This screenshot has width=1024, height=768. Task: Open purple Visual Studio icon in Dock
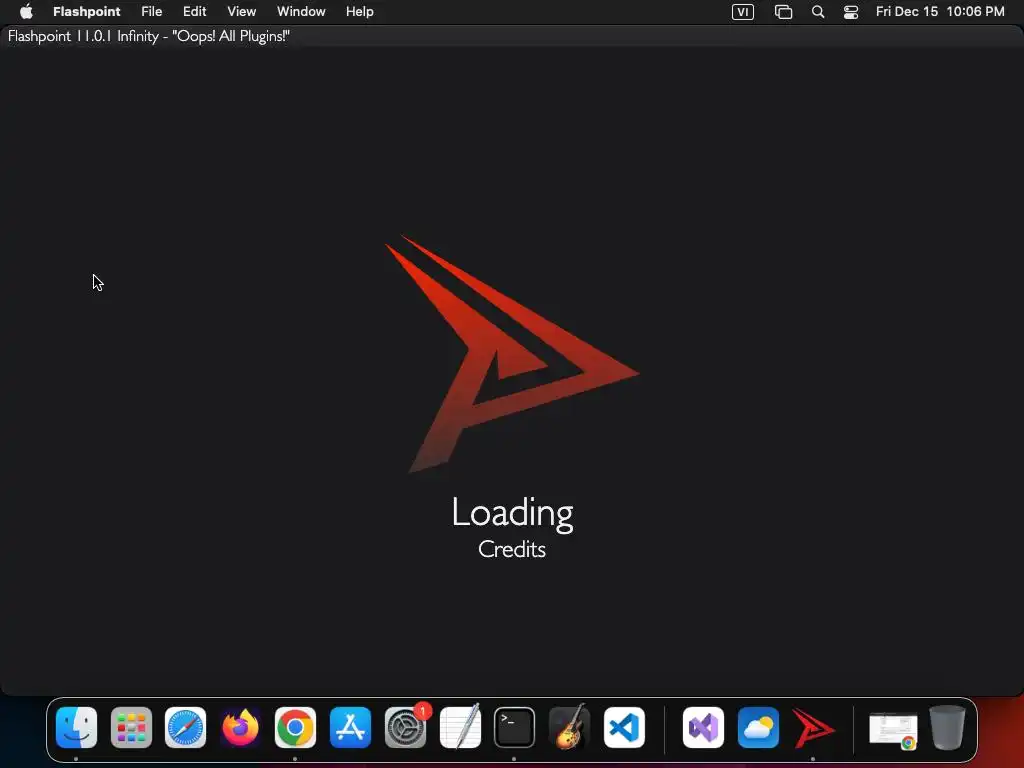pyautogui.click(x=703, y=728)
